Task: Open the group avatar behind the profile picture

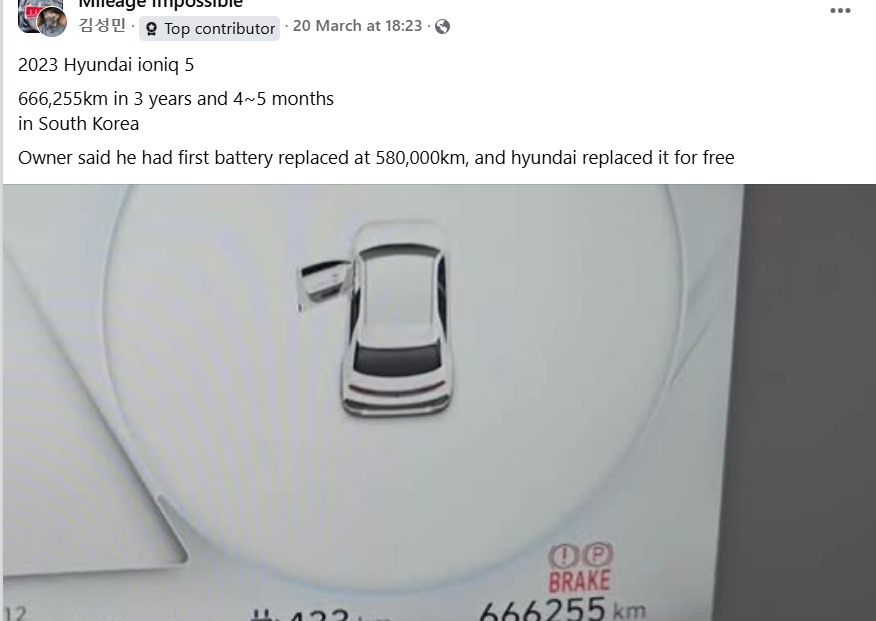Action: (26, 14)
